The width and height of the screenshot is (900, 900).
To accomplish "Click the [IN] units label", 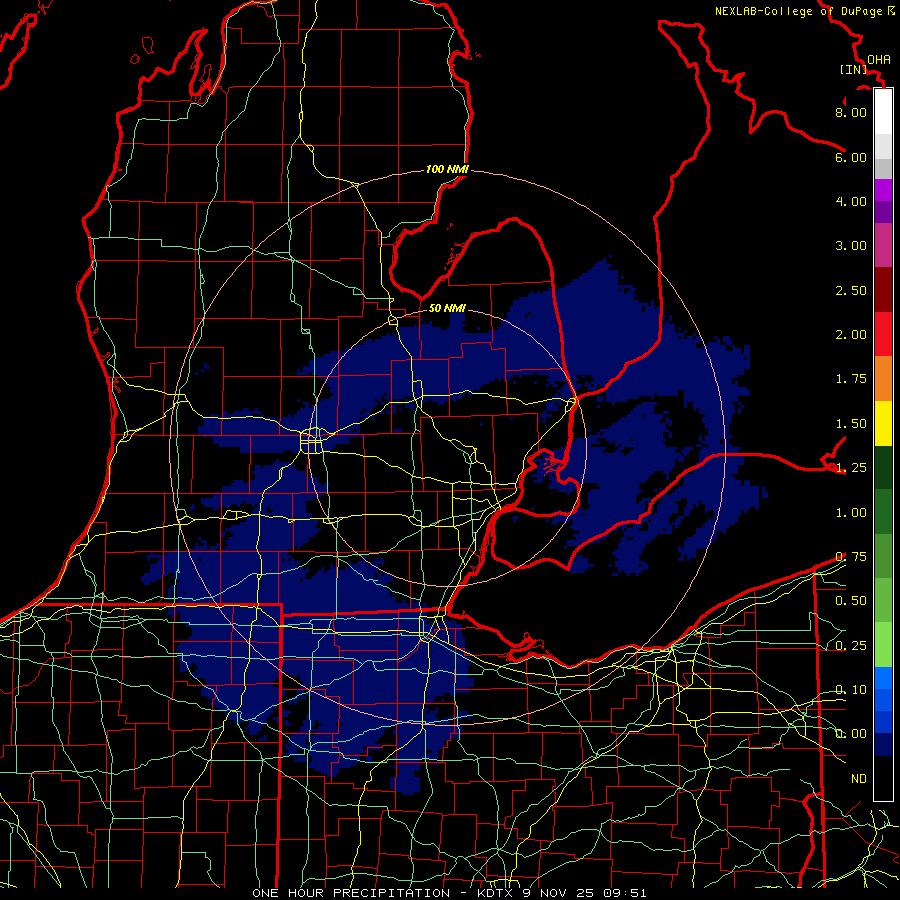I will pos(853,69).
